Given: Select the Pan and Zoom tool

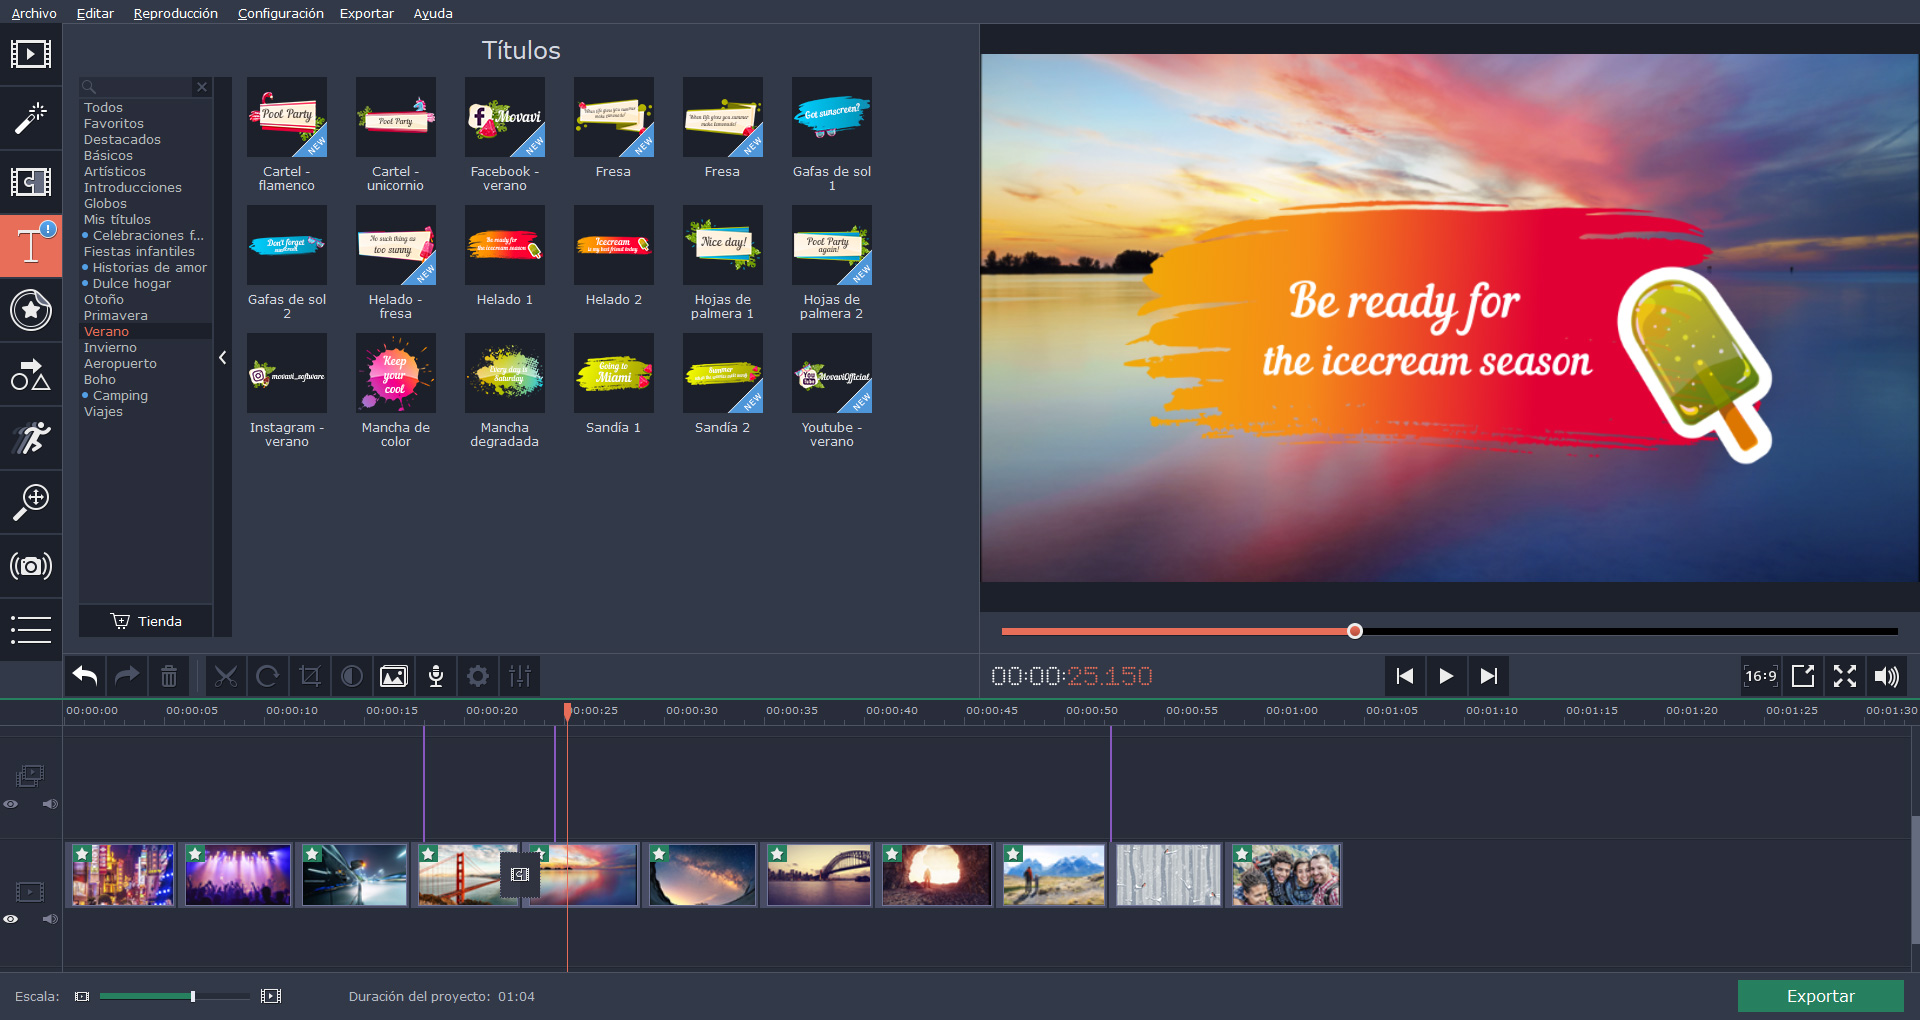Looking at the screenshot, I should (x=30, y=501).
